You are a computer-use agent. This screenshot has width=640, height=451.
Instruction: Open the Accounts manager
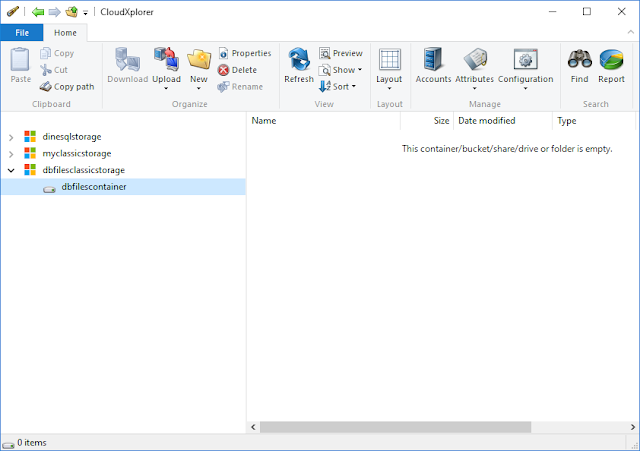click(433, 65)
